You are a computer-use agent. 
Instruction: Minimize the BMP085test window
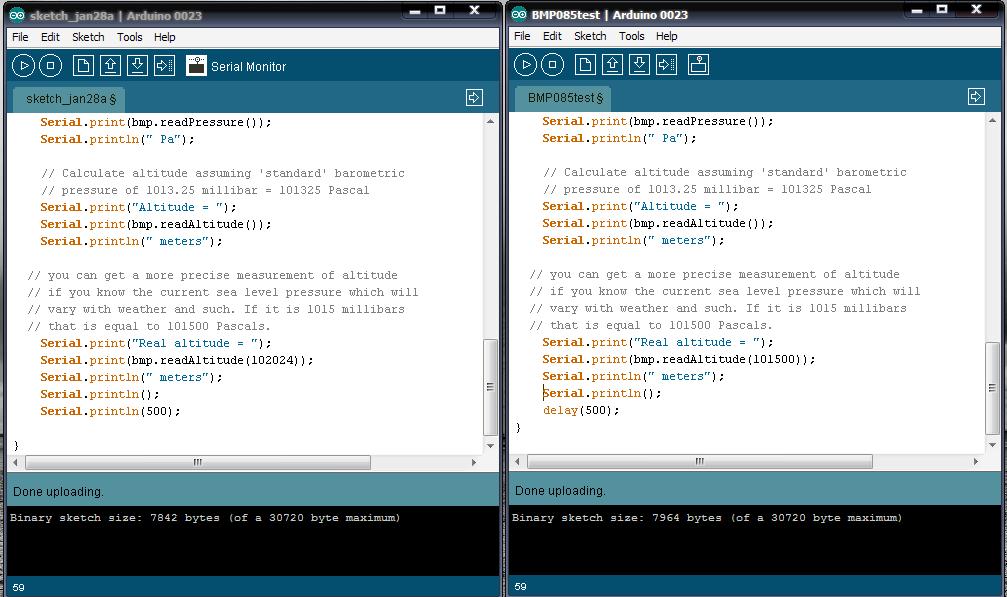(917, 10)
